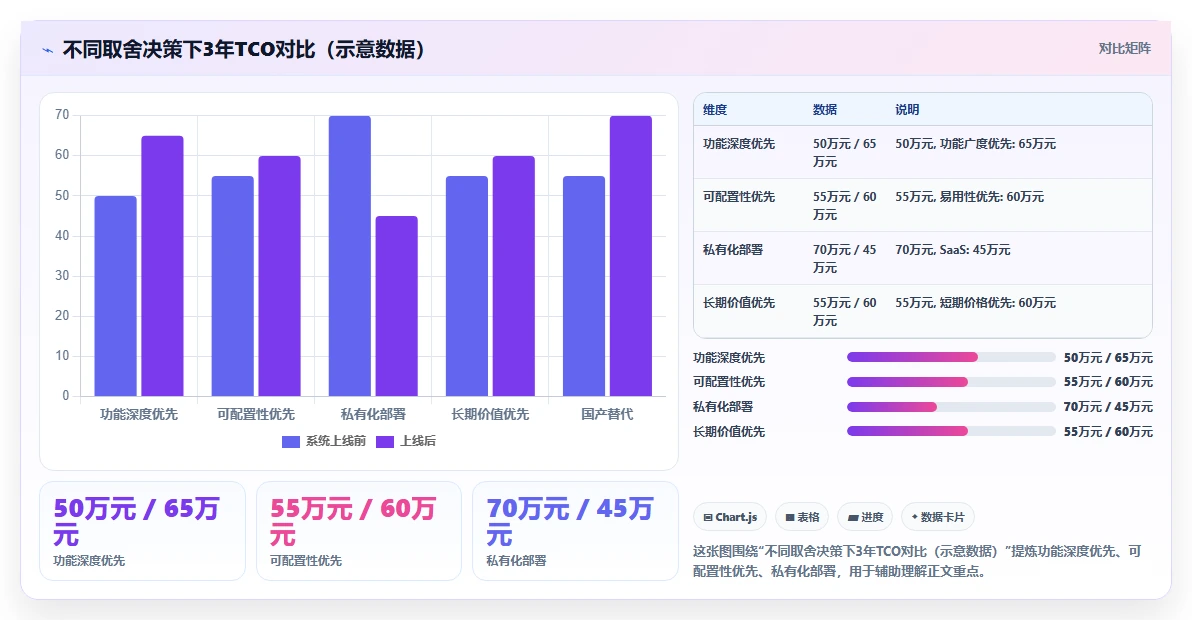Image resolution: width=1192 pixels, height=620 pixels.
Task: Click the 功能深度优先 progress bar
Action: [951, 357]
